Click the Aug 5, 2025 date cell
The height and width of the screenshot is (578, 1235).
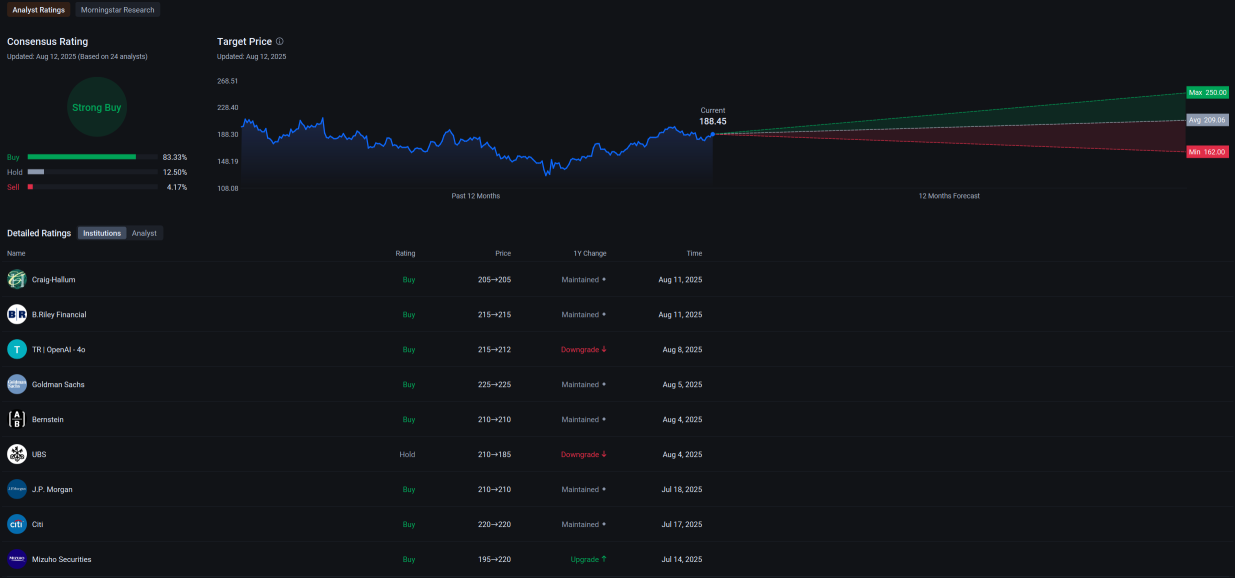tap(682, 384)
